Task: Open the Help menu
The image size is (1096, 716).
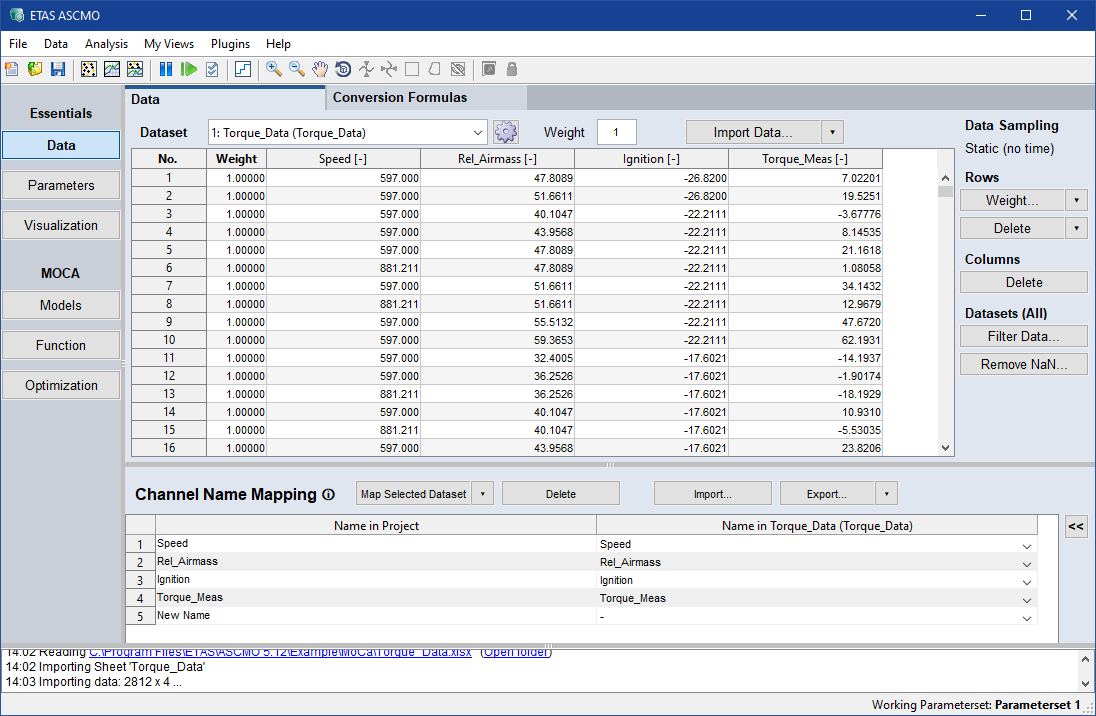Action: coord(278,43)
